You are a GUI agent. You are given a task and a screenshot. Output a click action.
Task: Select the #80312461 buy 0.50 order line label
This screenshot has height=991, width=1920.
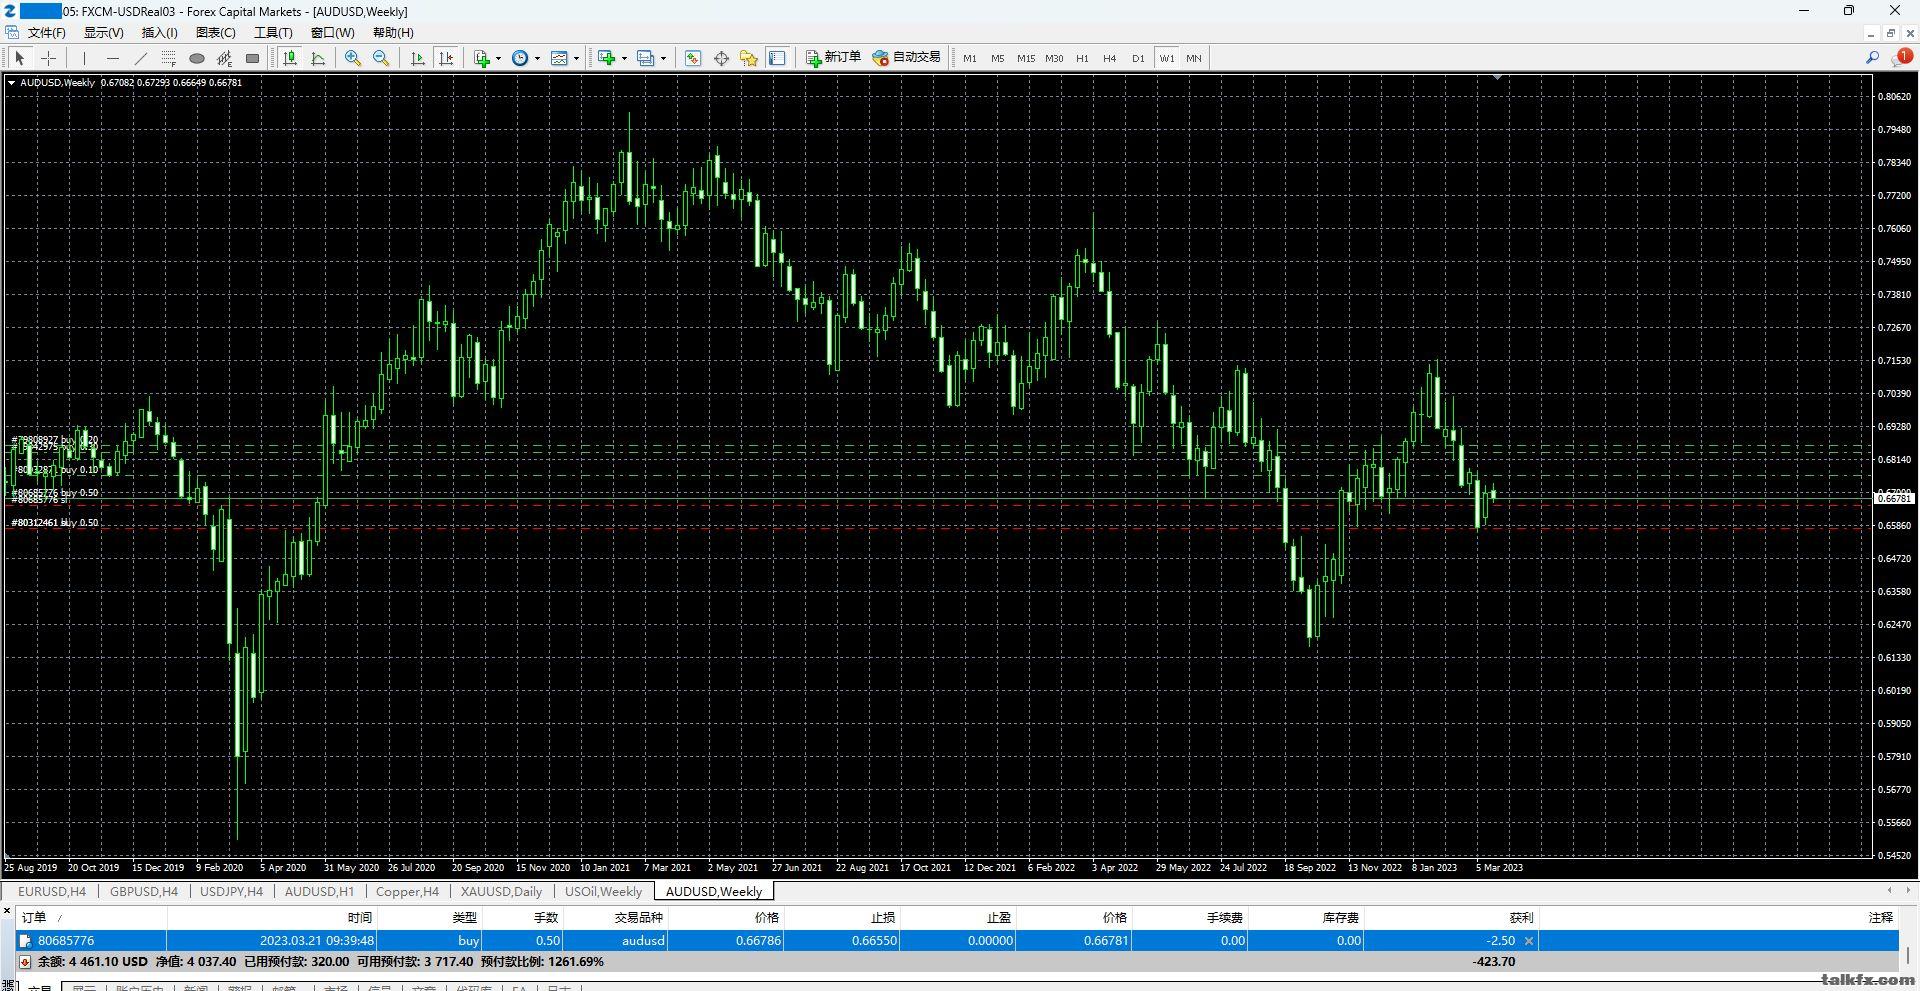point(55,523)
